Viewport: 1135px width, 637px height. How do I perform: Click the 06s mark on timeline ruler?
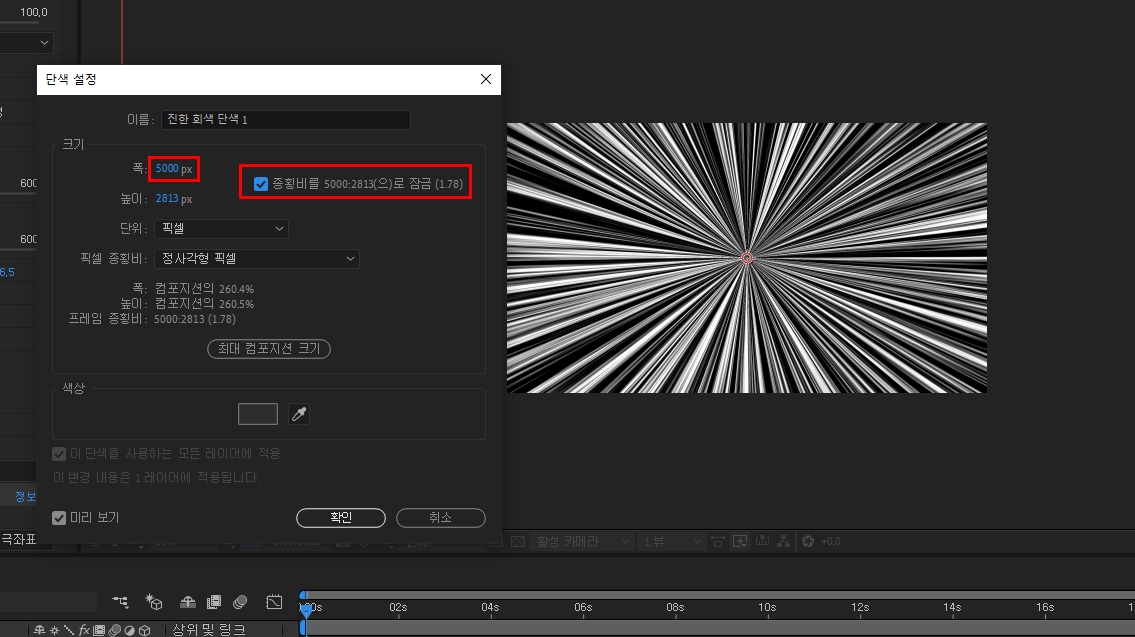pyautogui.click(x=583, y=607)
